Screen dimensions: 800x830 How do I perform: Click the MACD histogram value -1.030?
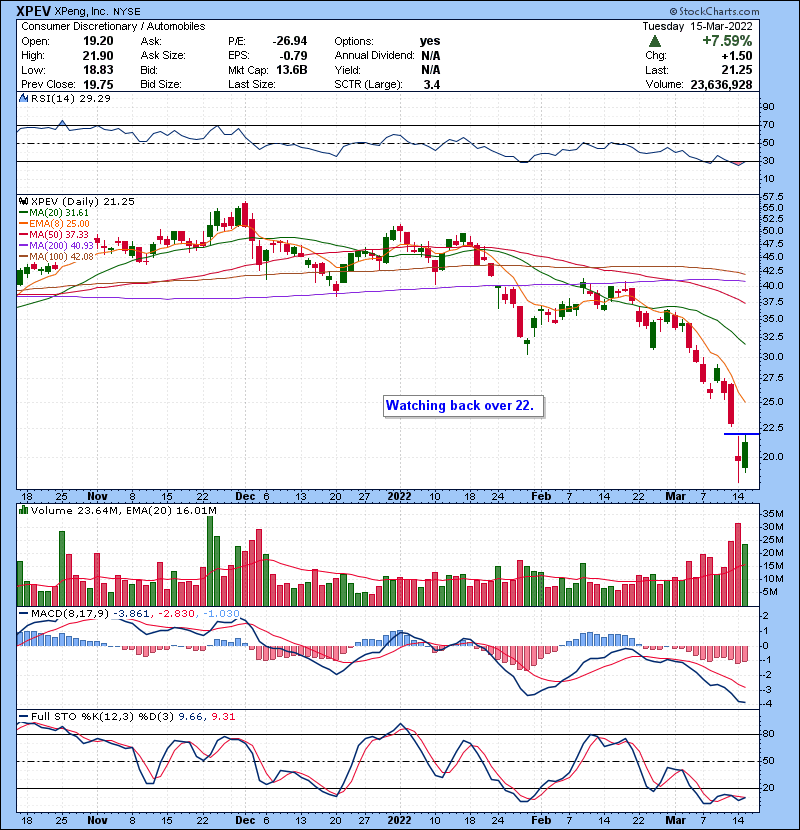pos(221,614)
